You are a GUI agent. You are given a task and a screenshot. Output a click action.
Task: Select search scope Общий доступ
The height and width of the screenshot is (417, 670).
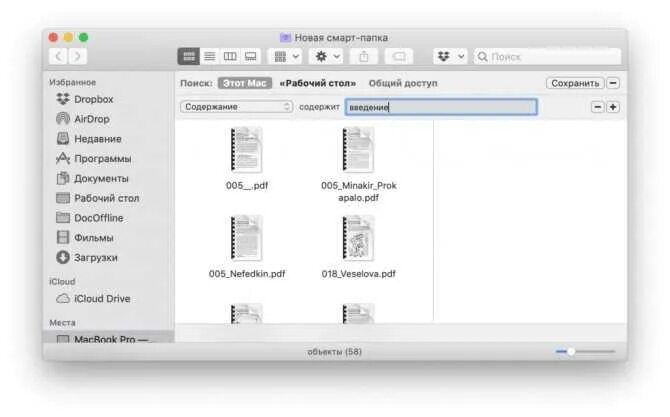point(403,83)
